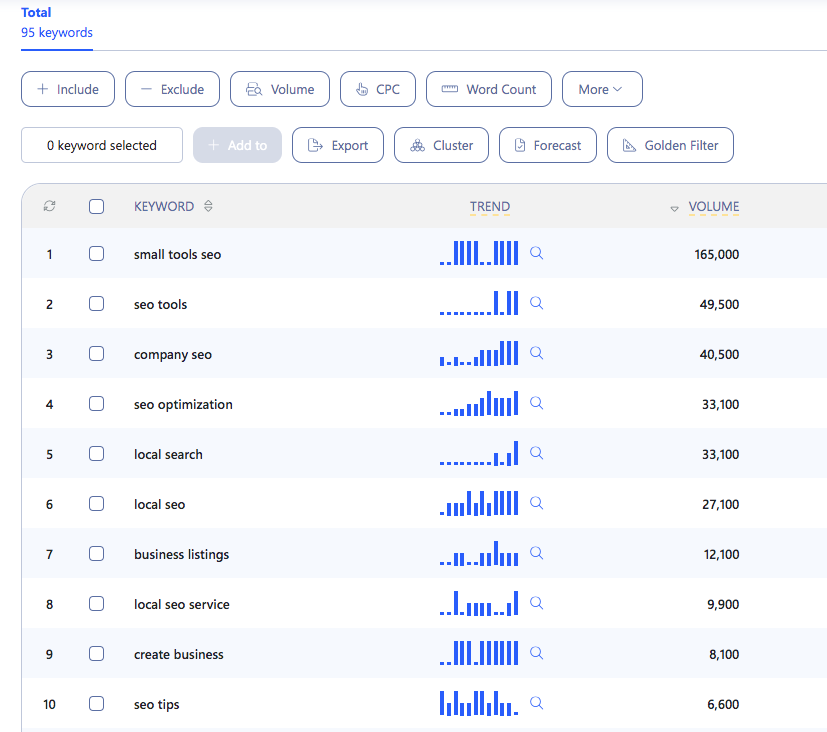Select the create business checkbox
Image resolution: width=827 pixels, height=732 pixels.
[x=97, y=653]
